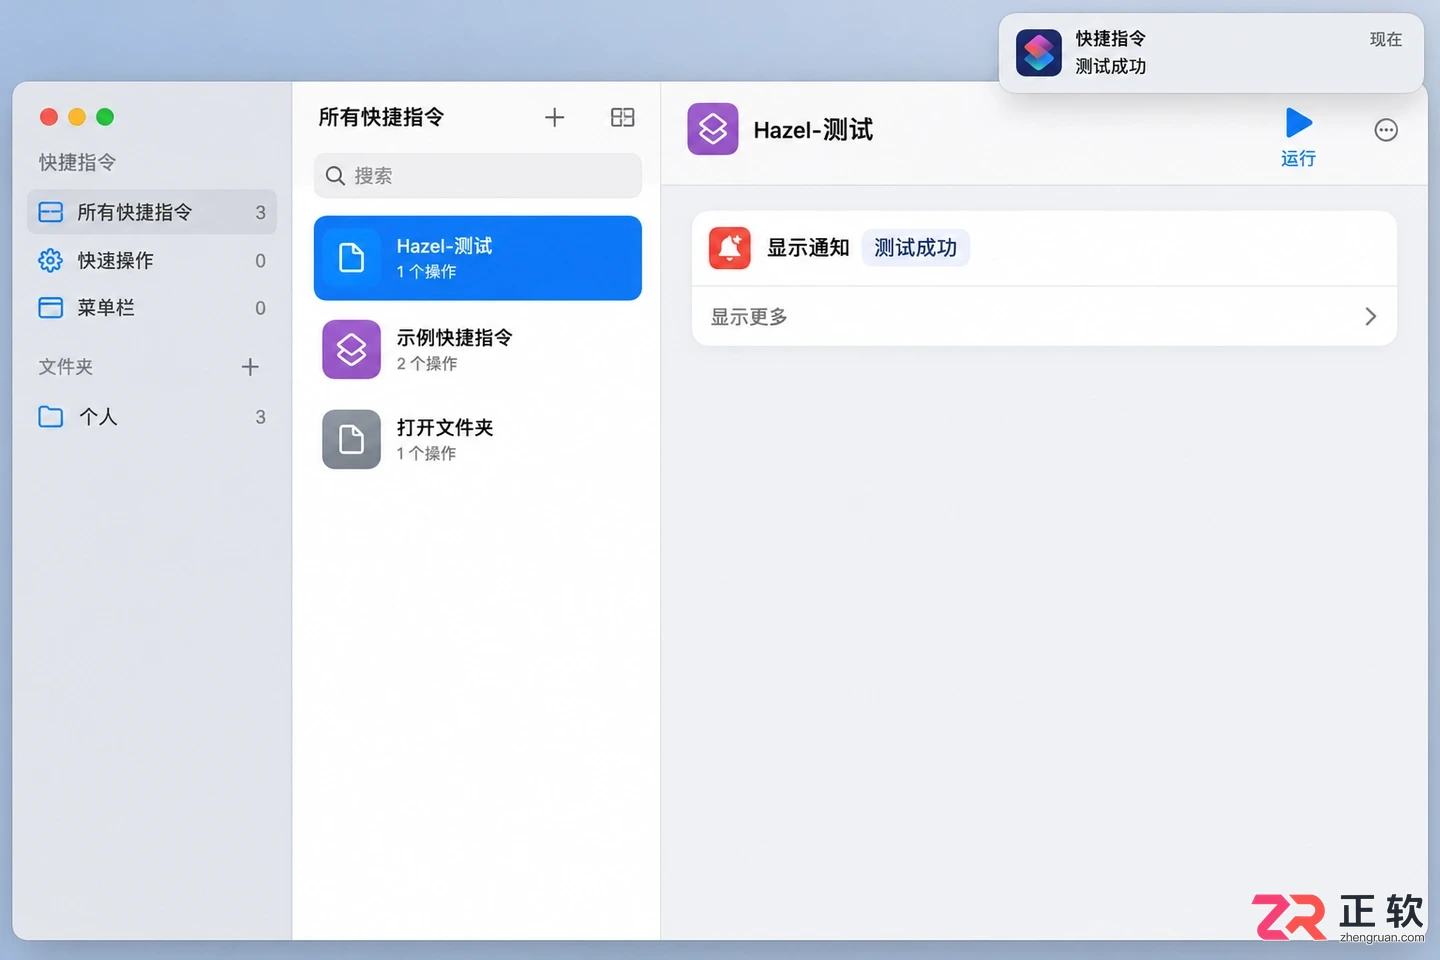Click the 2 个操作 subtitle

(x=427, y=364)
